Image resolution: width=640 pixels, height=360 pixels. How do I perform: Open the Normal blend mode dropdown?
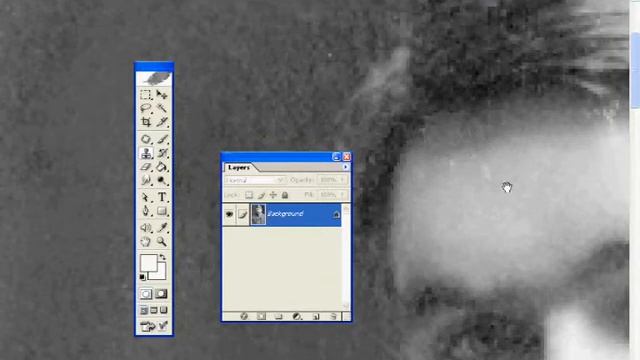pos(255,180)
